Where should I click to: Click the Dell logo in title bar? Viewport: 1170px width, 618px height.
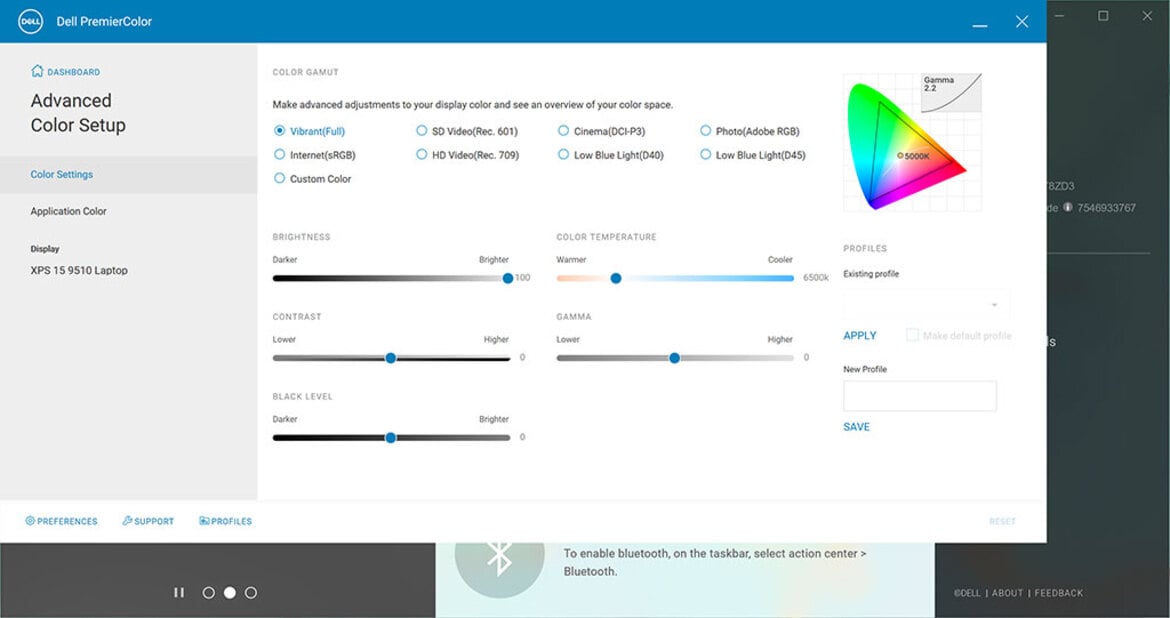(x=31, y=22)
